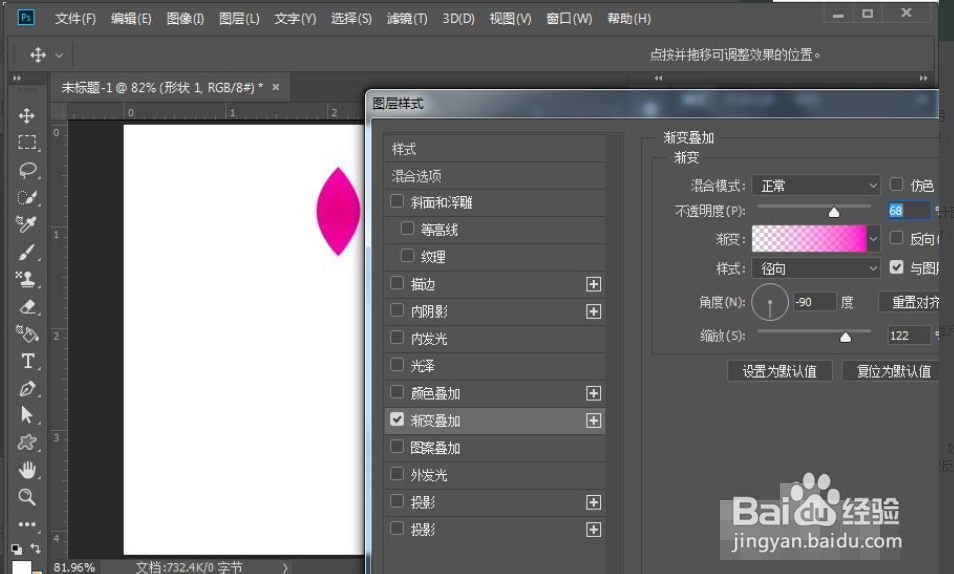Swap foreground and background colors
The image size is (954, 574).
point(35,548)
